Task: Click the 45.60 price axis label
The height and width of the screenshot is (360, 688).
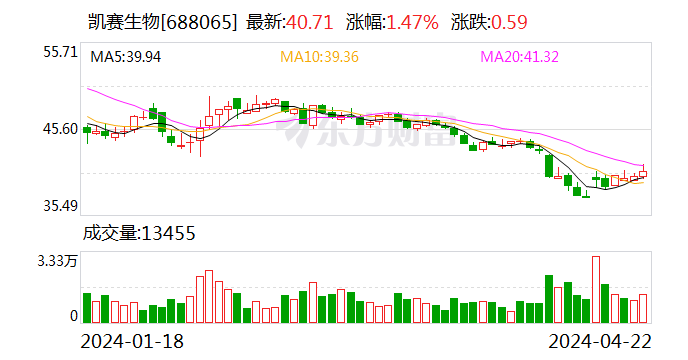Action: [x=60, y=129]
